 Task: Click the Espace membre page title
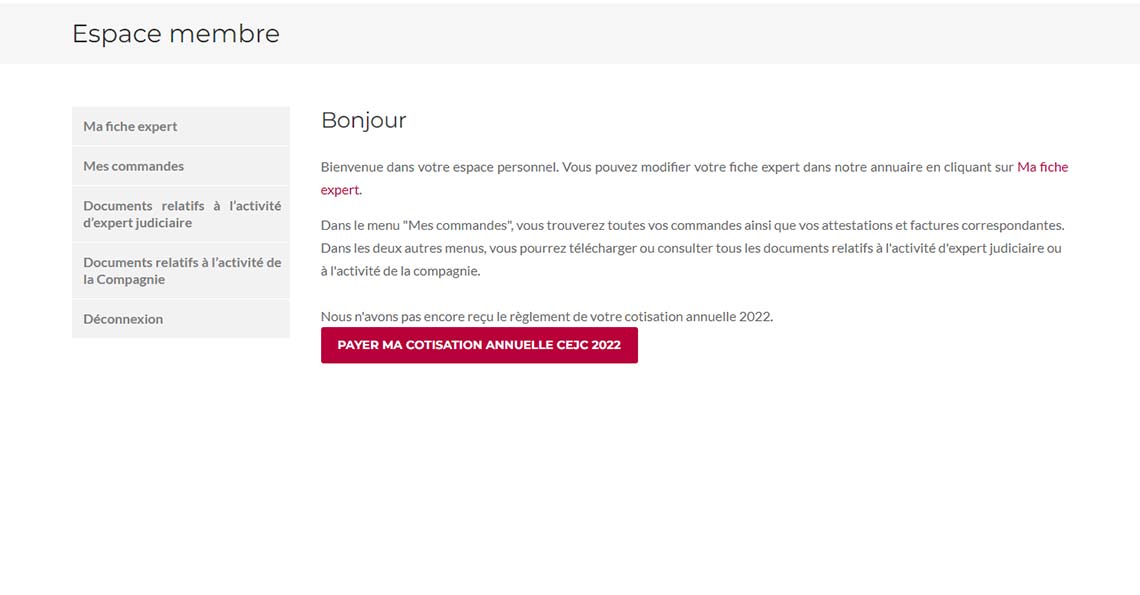176,33
